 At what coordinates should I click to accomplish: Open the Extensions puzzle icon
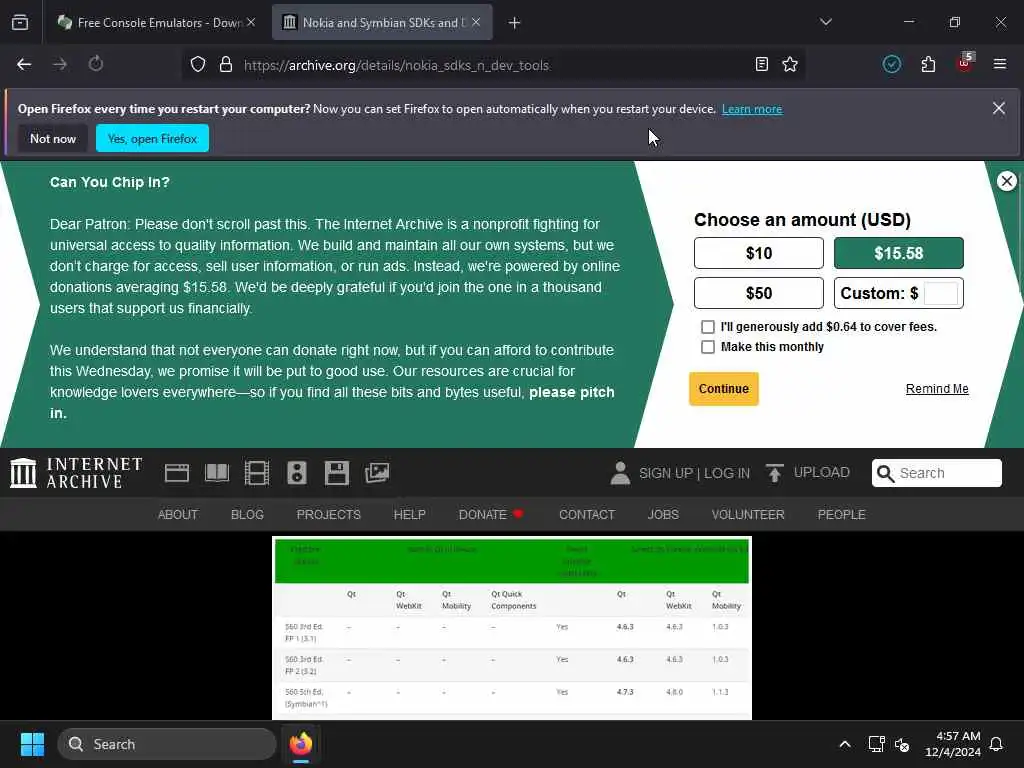click(x=928, y=64)
